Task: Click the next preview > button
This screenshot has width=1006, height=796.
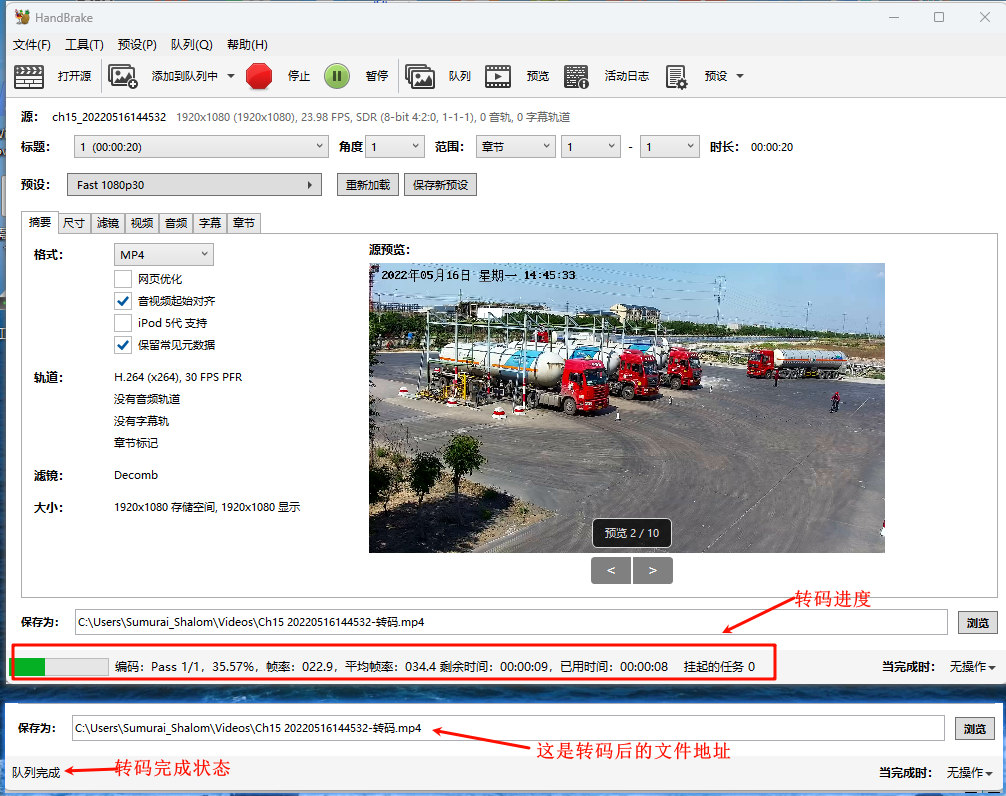Action: coord(652,570)
